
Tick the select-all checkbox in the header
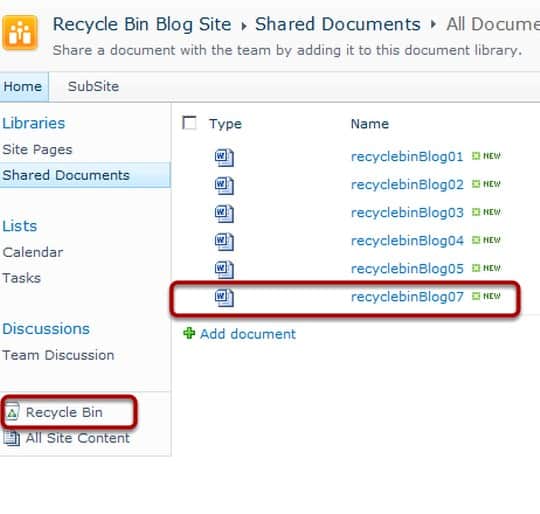(x=189, y=123)
